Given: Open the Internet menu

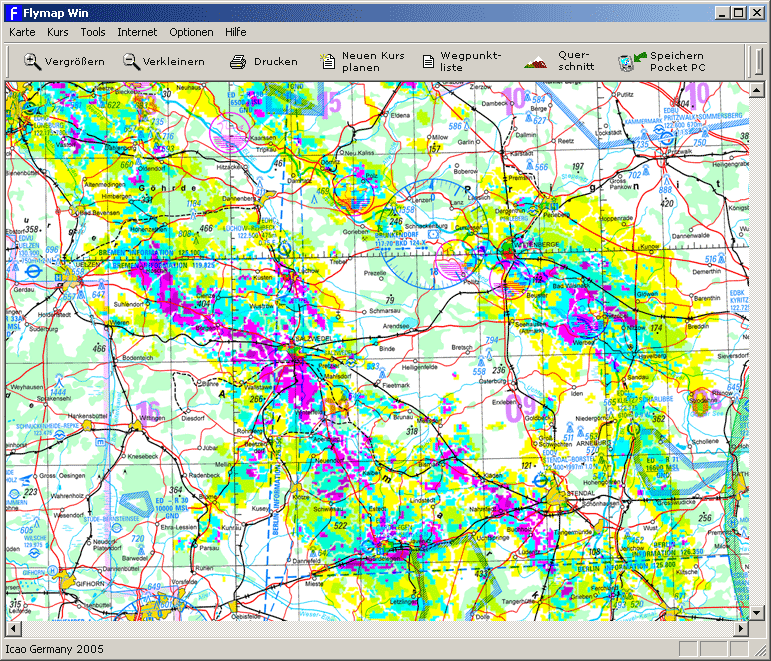Looking at the screenshot, I should tap(137, 32).
